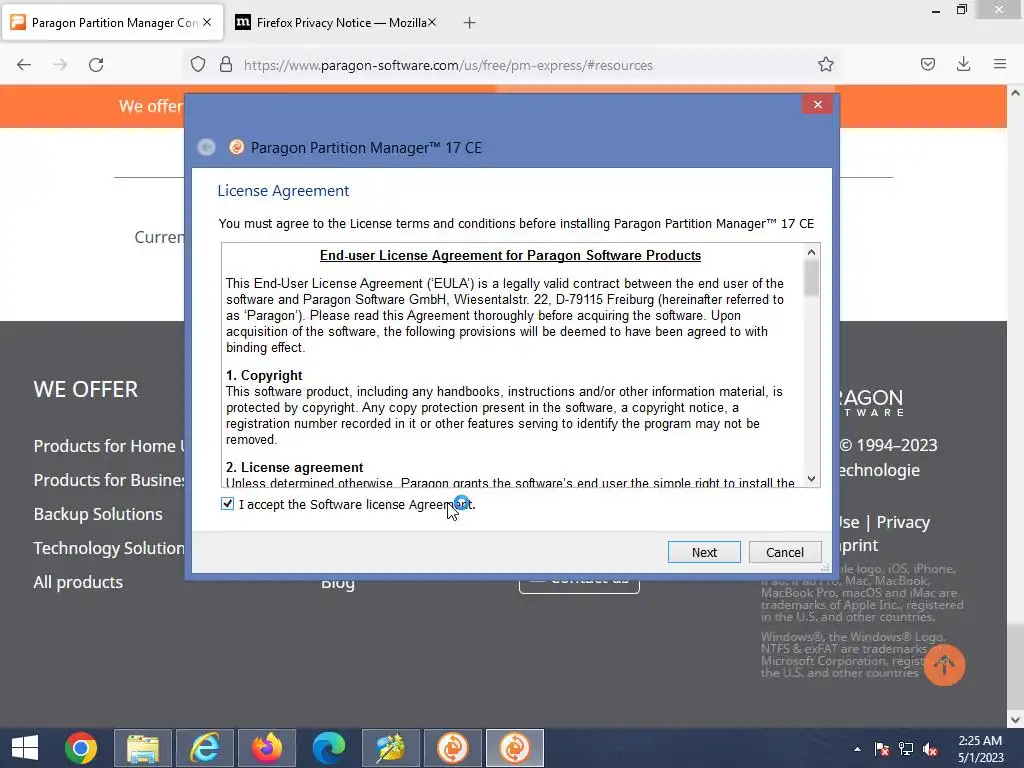The width and height of the screenshot is (1024, 768).
Task: Click the Save to Pocket icon
Action: (x=927, y=64)
